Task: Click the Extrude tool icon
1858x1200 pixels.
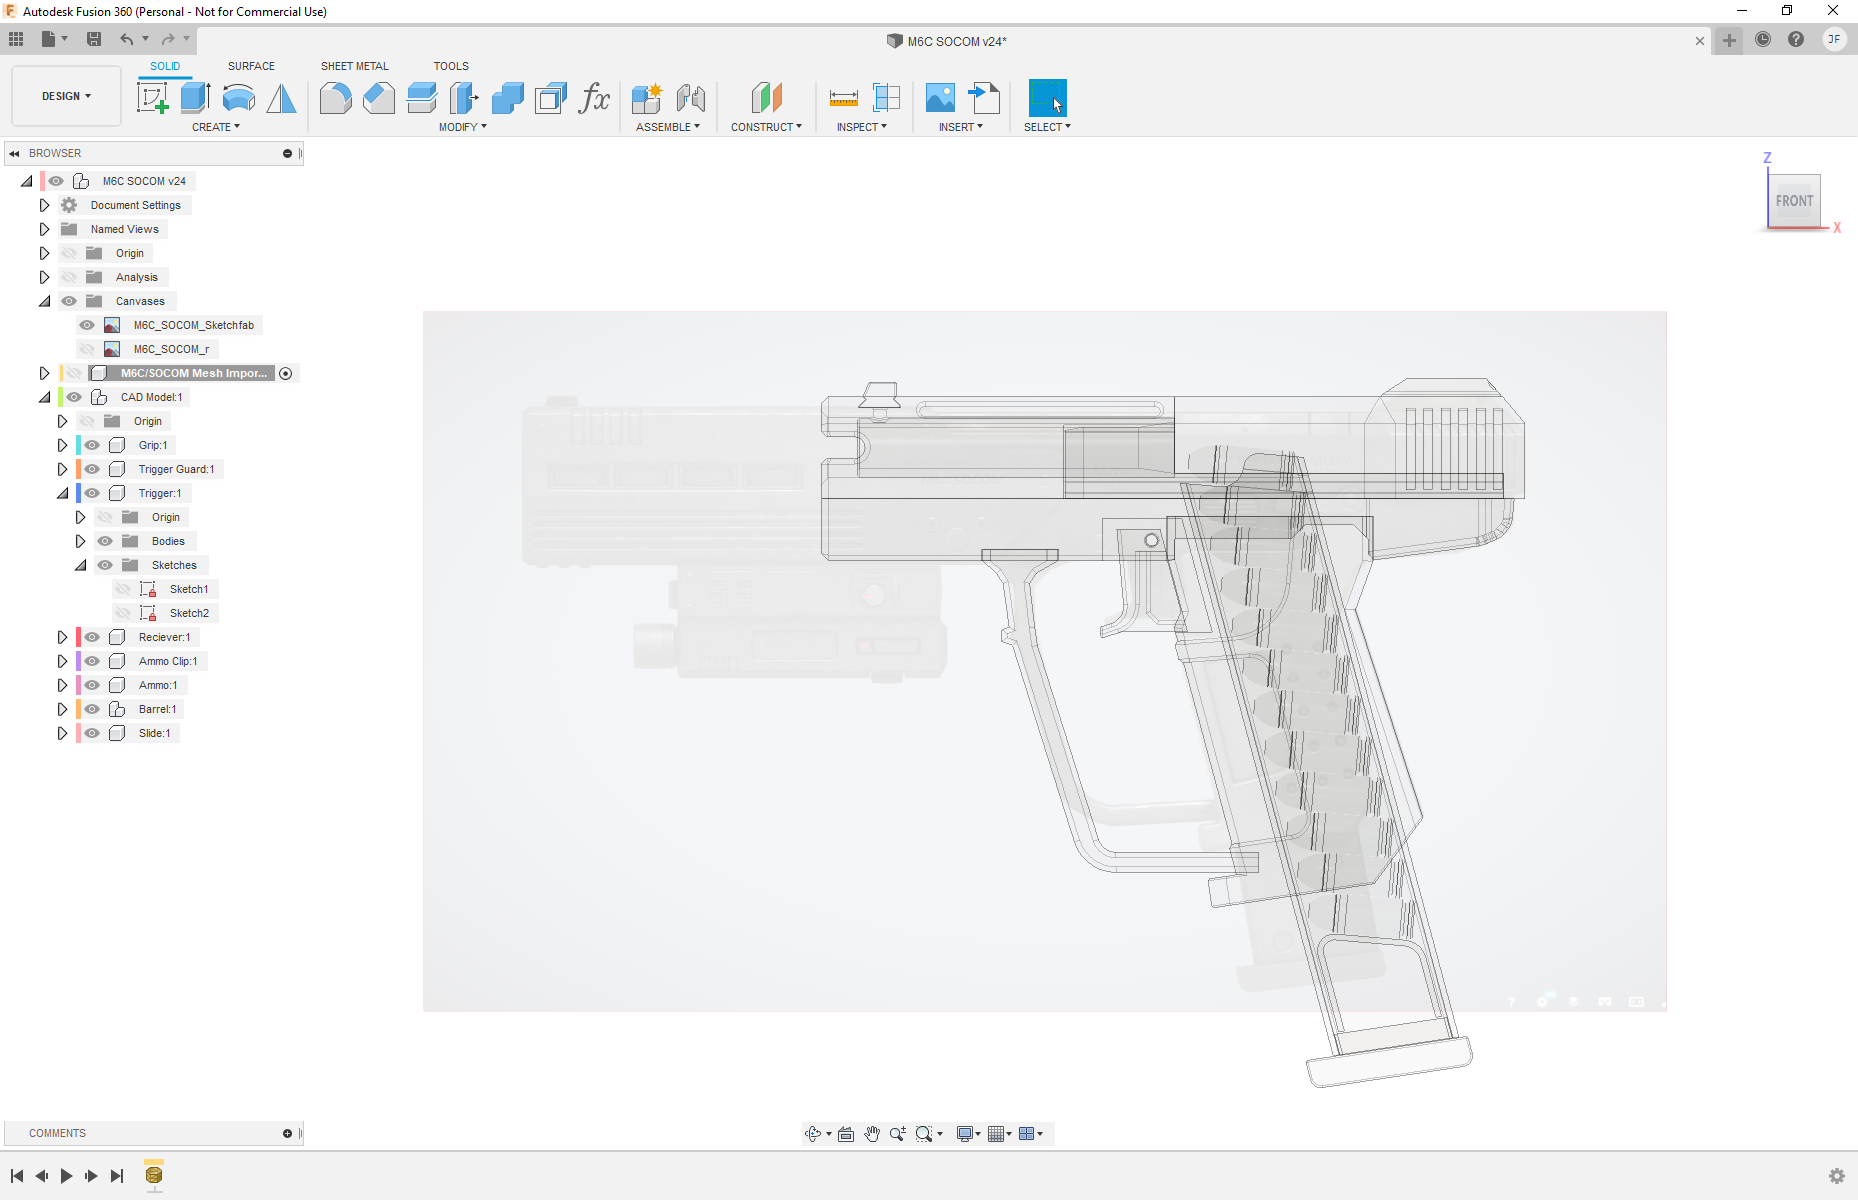Action: (x=195, y=98)
